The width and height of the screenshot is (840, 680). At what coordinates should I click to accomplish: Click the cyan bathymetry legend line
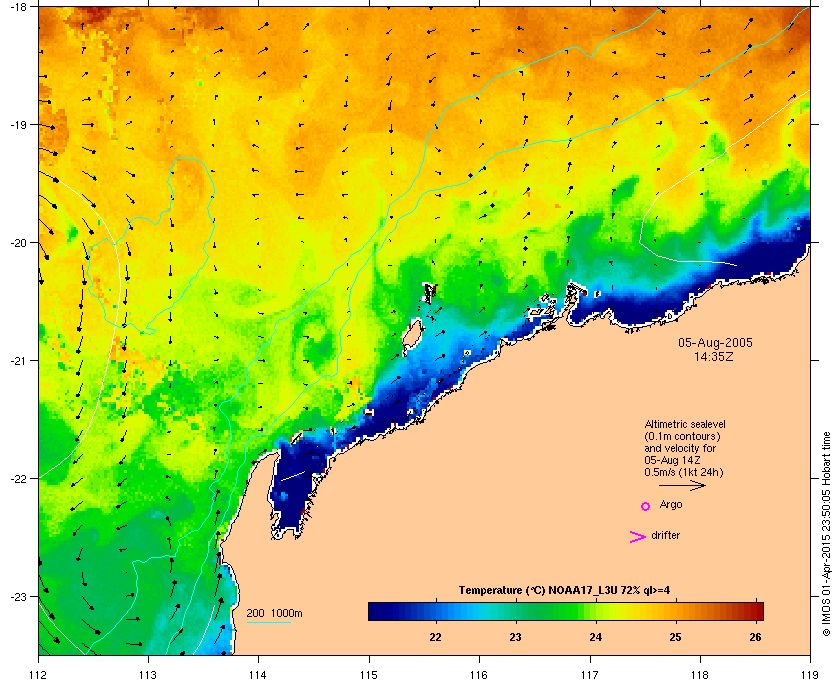click(268, 622)
